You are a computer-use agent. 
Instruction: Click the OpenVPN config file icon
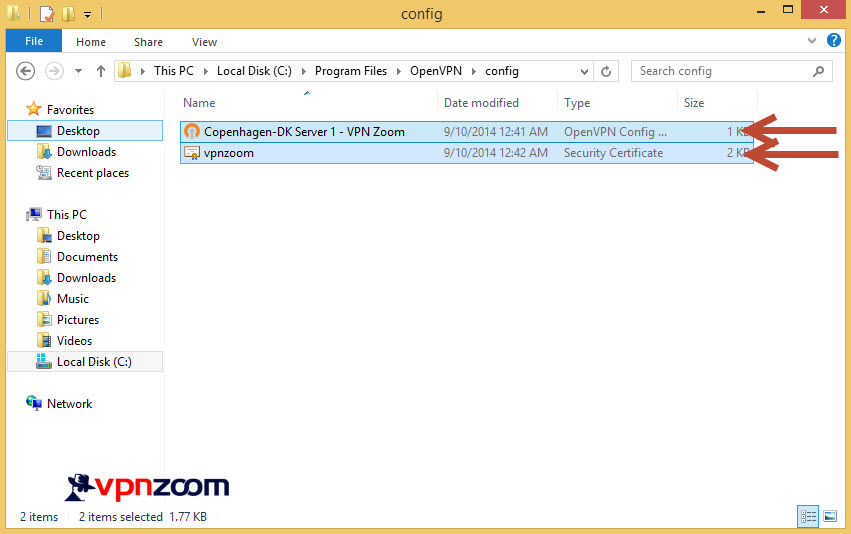pos(192,131)
